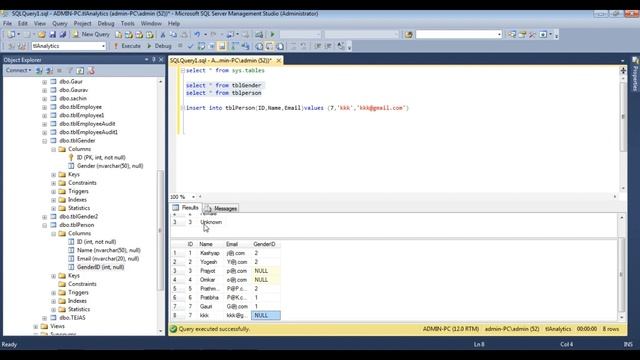Switch to the Messages tab
This screenshot has width=640, height=360.
click(221, 209)
